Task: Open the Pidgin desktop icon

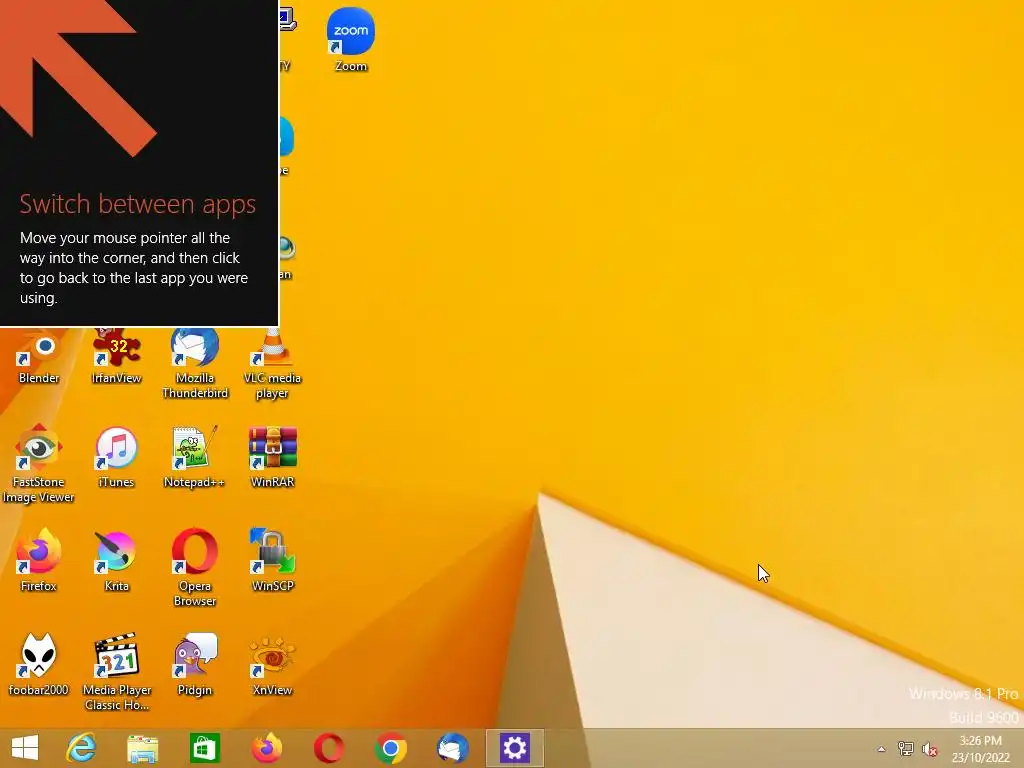Action: pyautogui.click(x=195, y=664)
